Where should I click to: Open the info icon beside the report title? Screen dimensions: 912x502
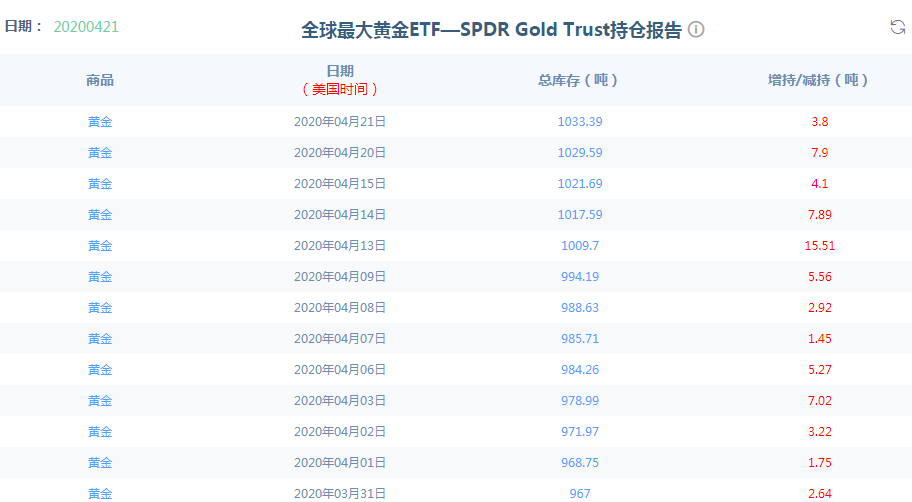click(x=696, y=29)
